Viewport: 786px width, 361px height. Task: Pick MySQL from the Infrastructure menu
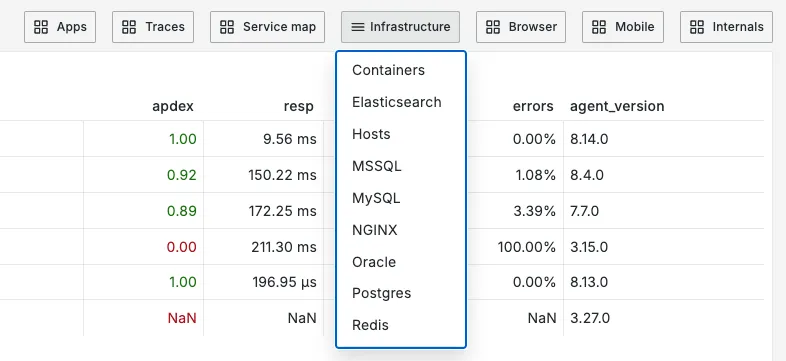click(401, 198)
